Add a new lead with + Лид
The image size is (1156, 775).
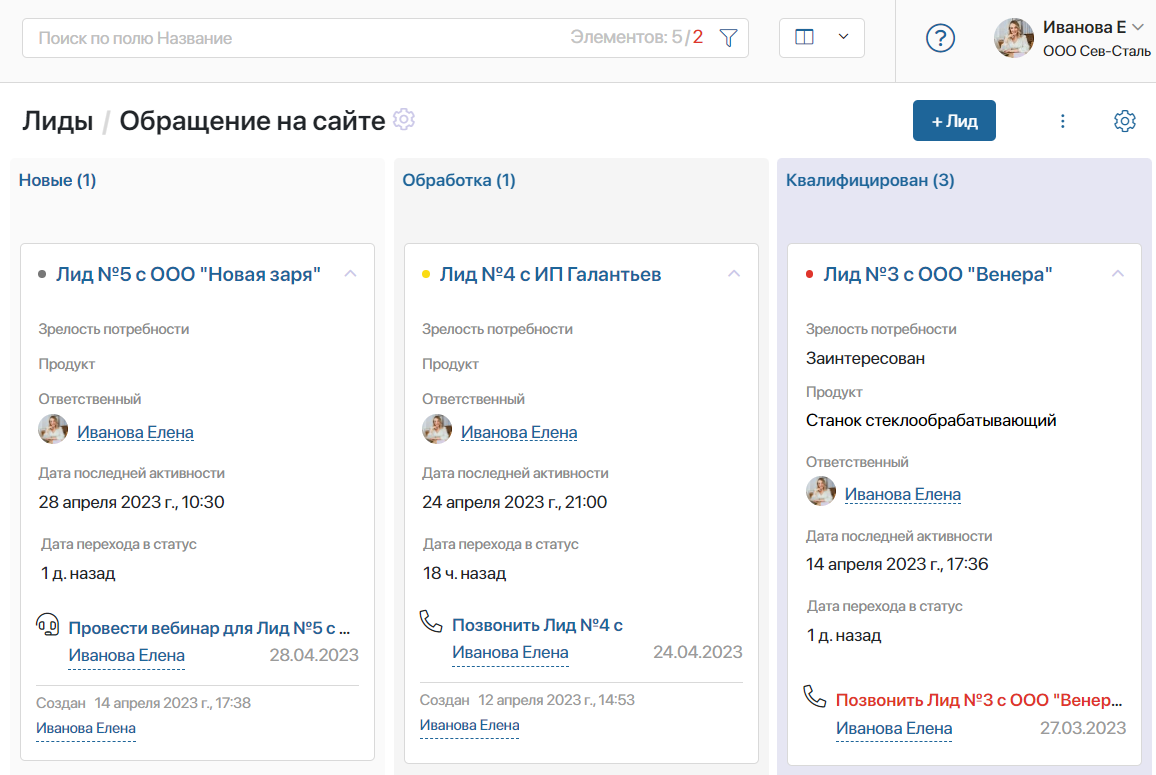tap(954, 121)
